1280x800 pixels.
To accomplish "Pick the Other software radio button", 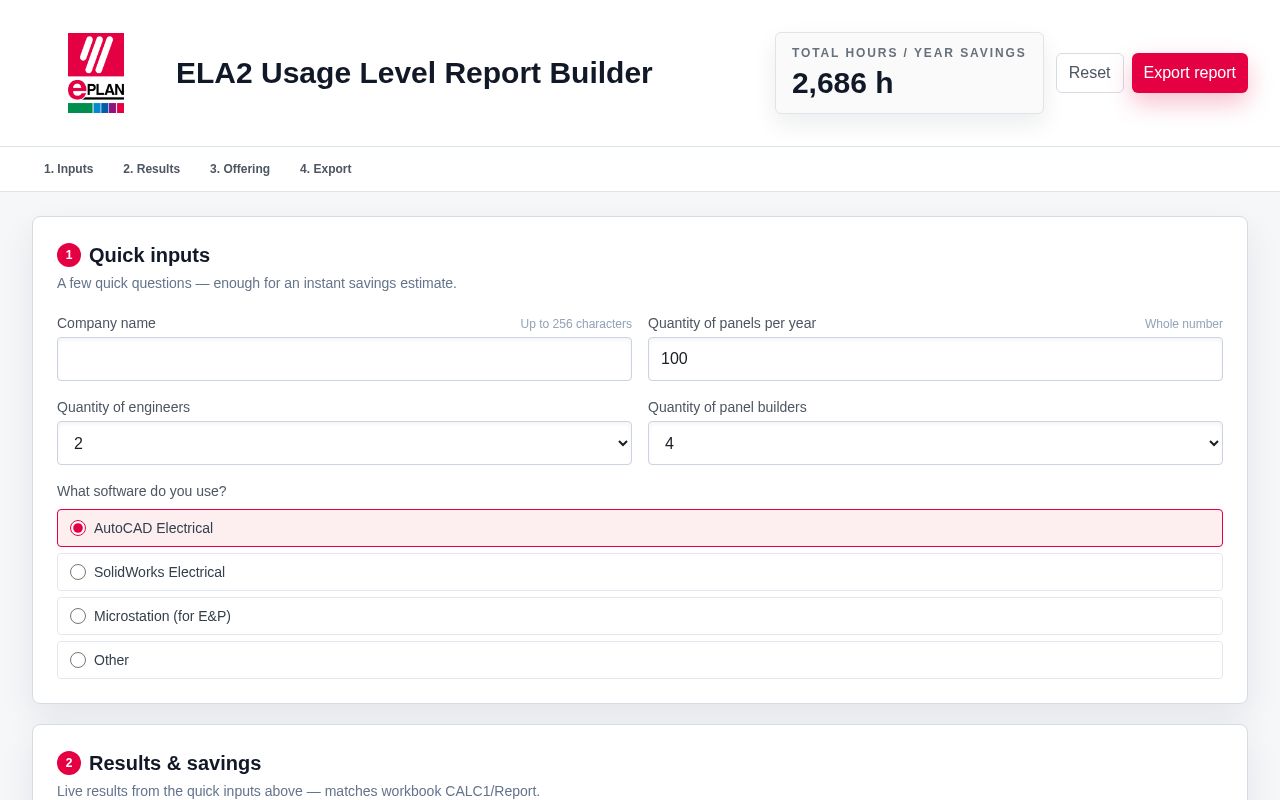I will [x=78, y=660].
